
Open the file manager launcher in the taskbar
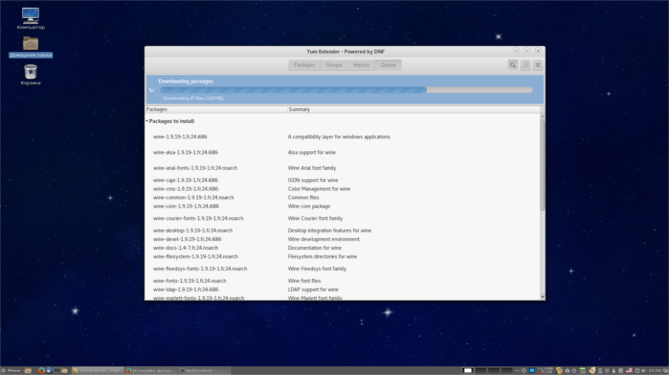[x=64, y=370]
